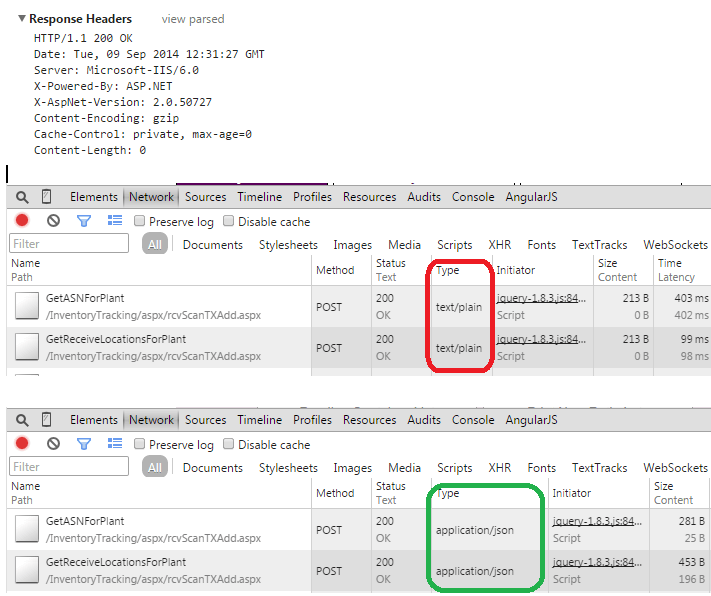Viewport: 711px width, 596px height.
Task: Open jquery initiator link for lower GetASNForPlant row
Action: tap(597, 521)
